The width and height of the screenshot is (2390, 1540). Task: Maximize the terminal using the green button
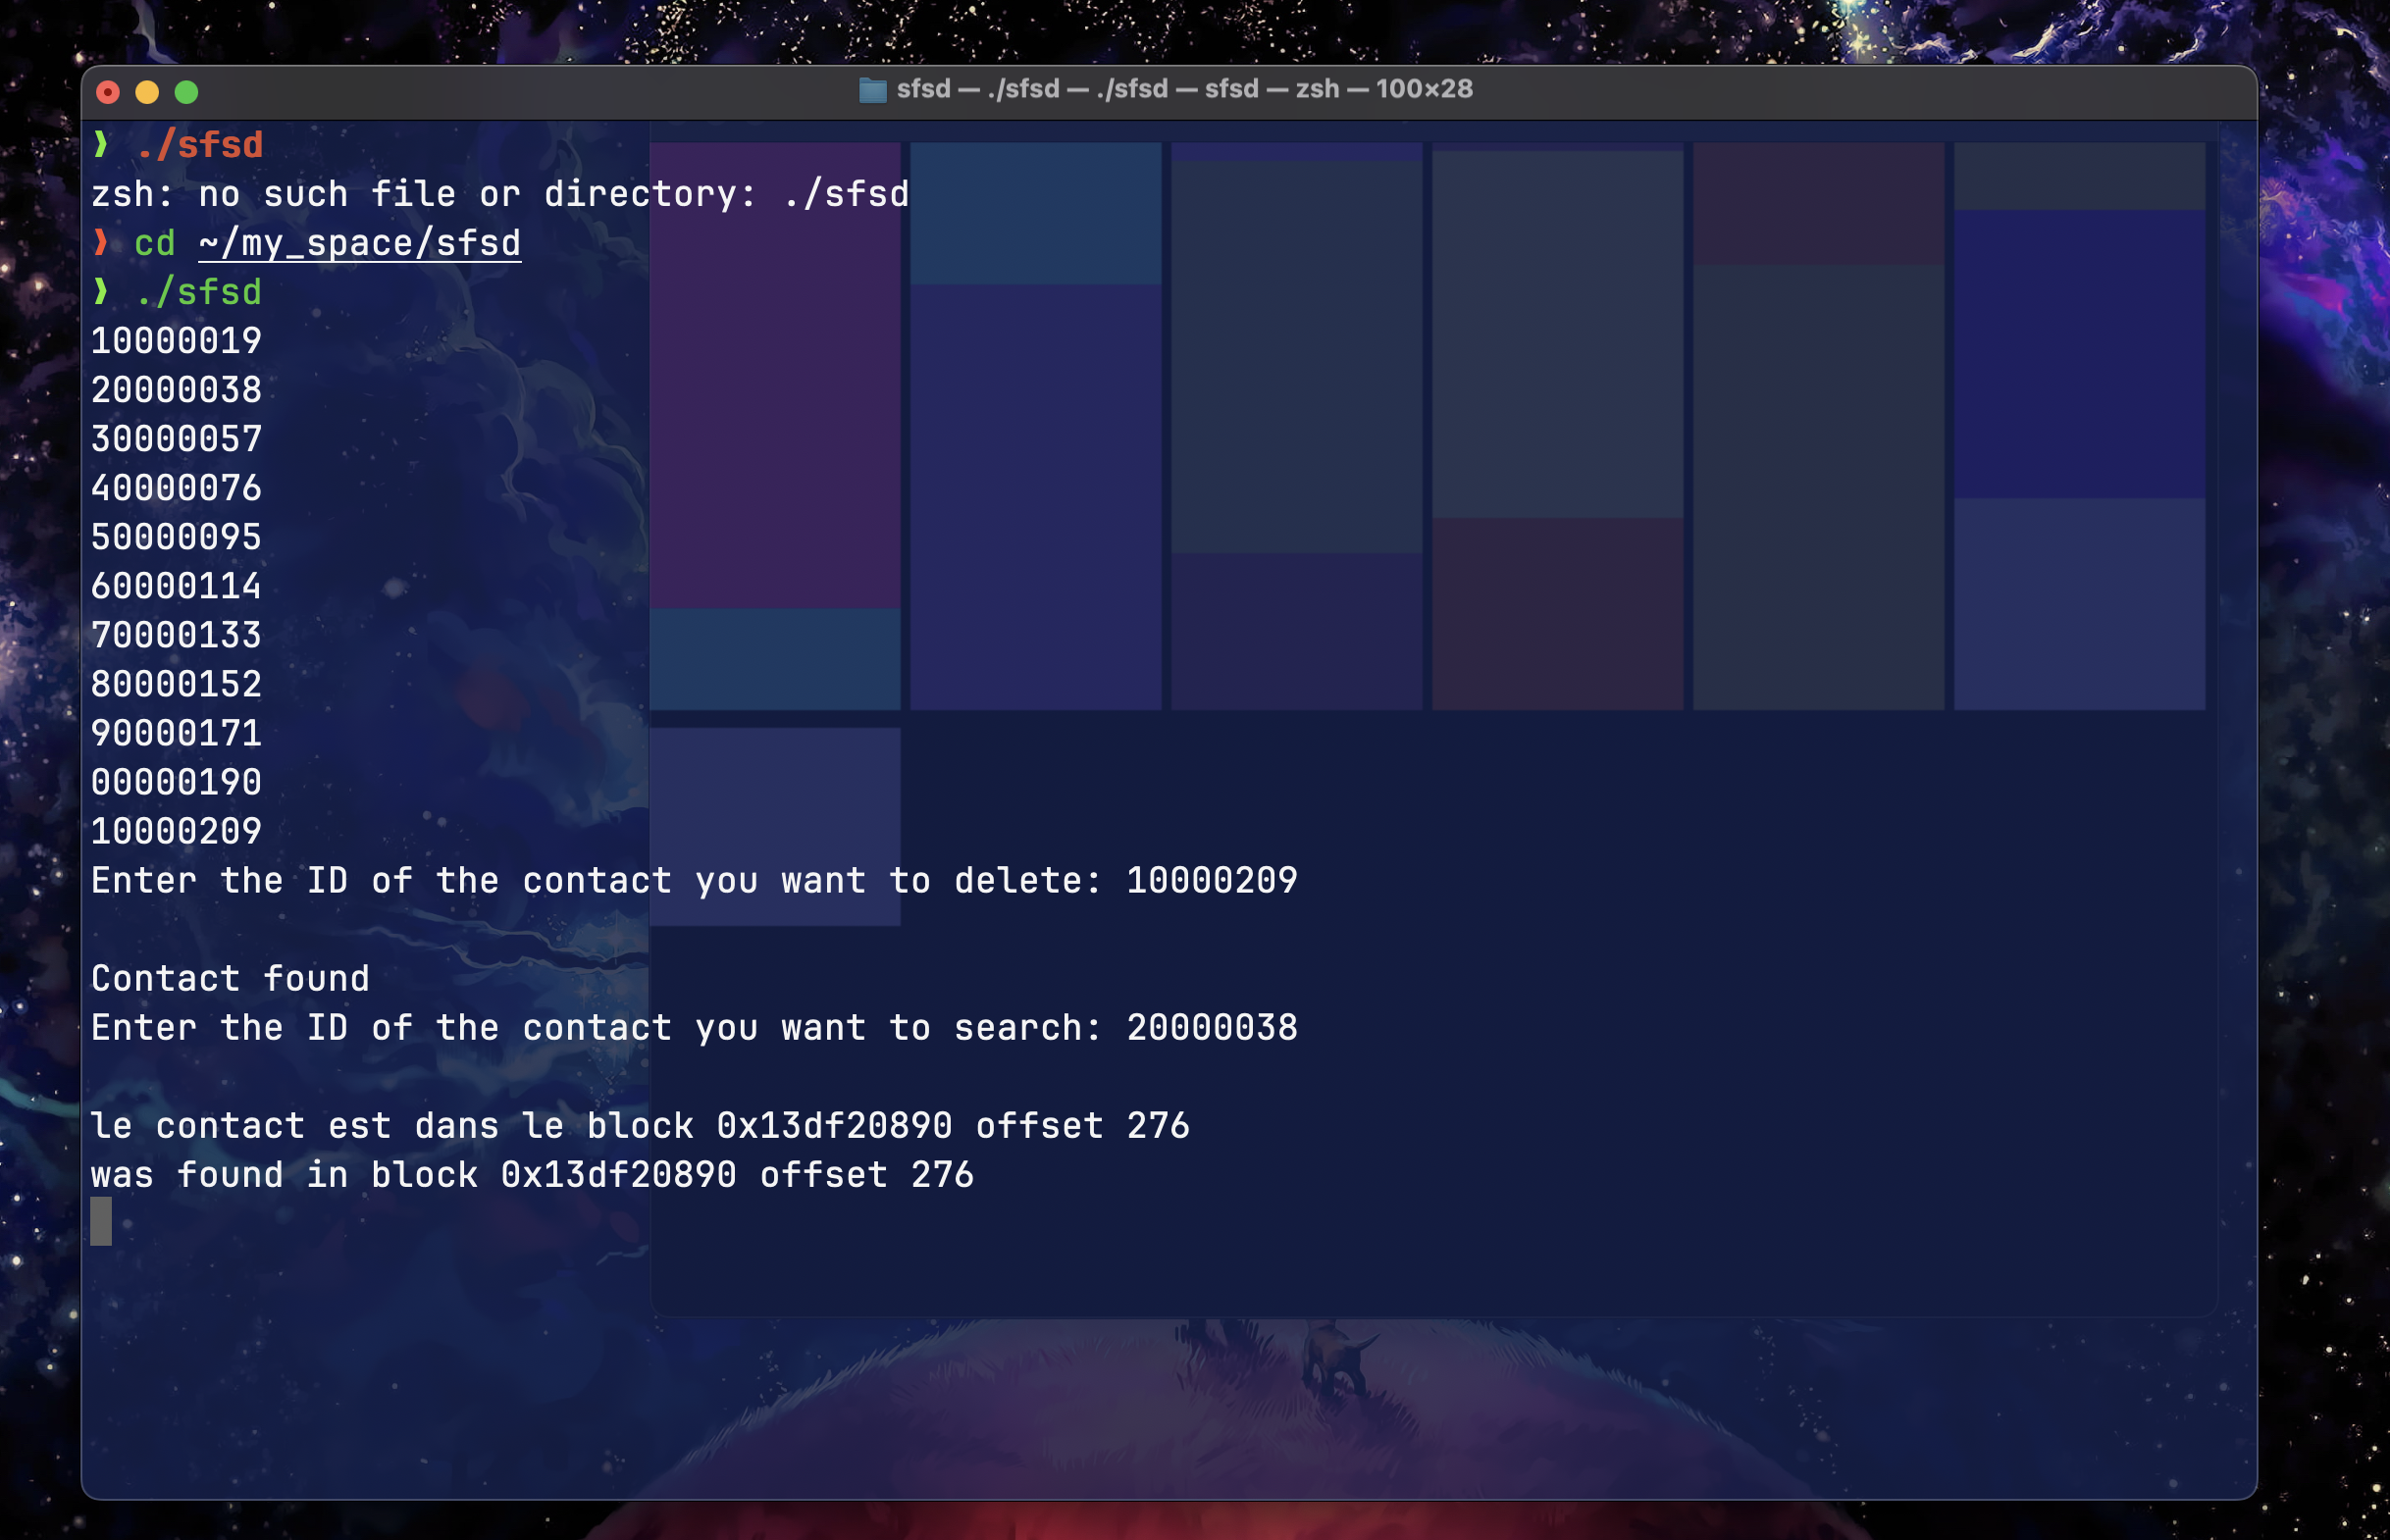[186, 92]
